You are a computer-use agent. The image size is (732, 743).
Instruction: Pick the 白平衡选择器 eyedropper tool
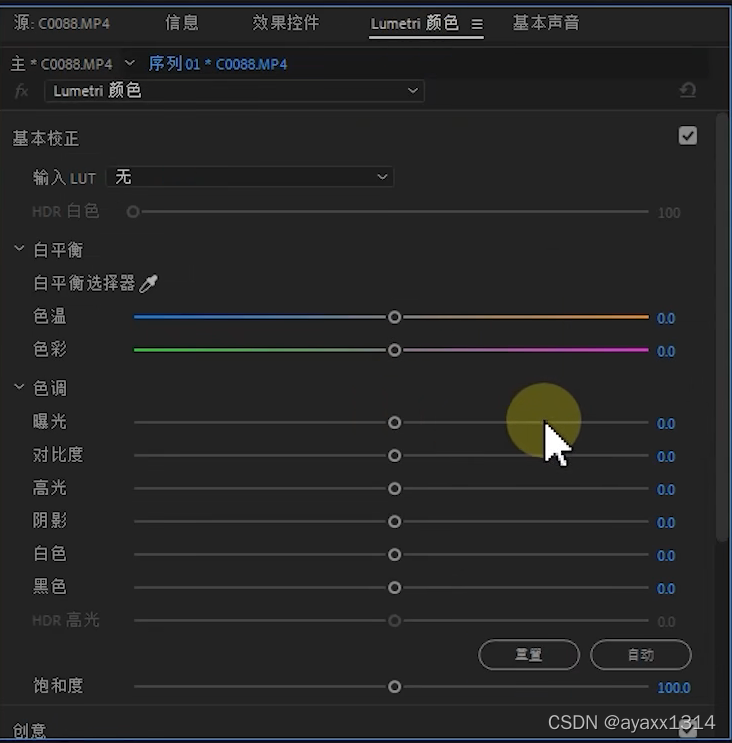click(x=148, y=284)
